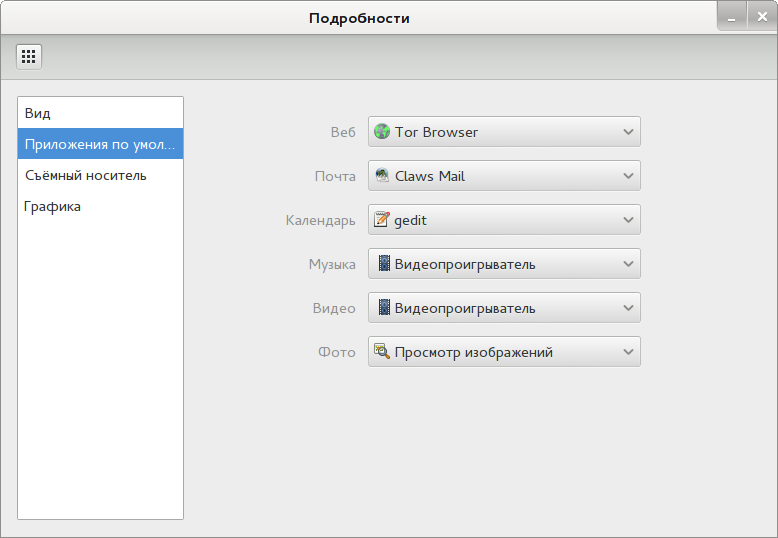Image resolution: width=778 pixels, height=538 pixels.
Task: Click the Claws Mail app icon
Action: pyautogui.click(x=382, y=176)
